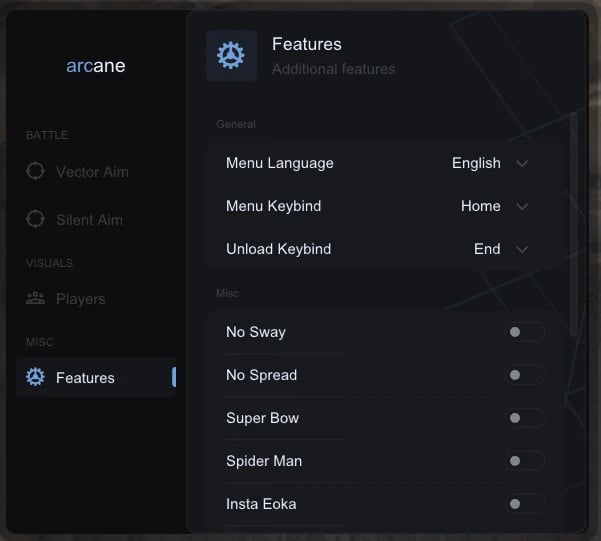Toggle the Spider Man switch

pos(524,461)
